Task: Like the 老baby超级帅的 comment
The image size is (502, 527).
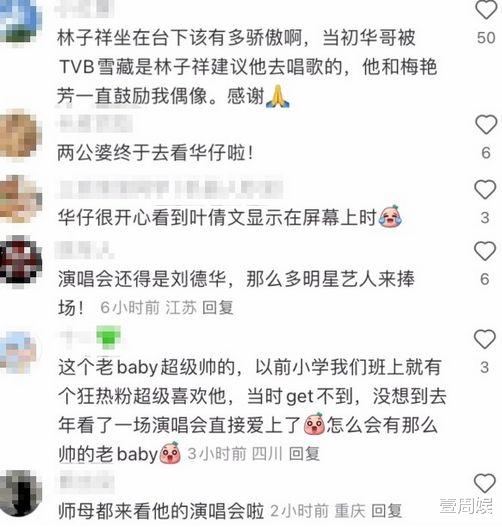Action: [484, 339]
